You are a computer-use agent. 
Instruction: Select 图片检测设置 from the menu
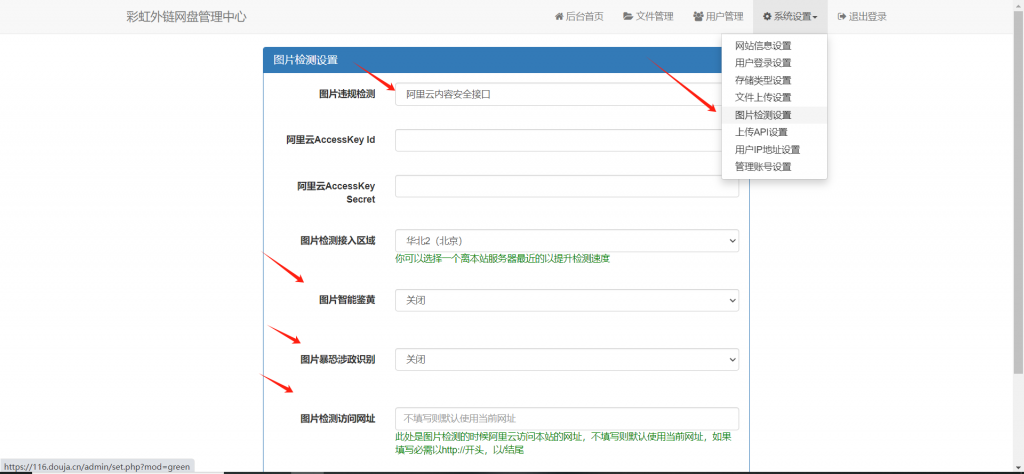(774, 115)
